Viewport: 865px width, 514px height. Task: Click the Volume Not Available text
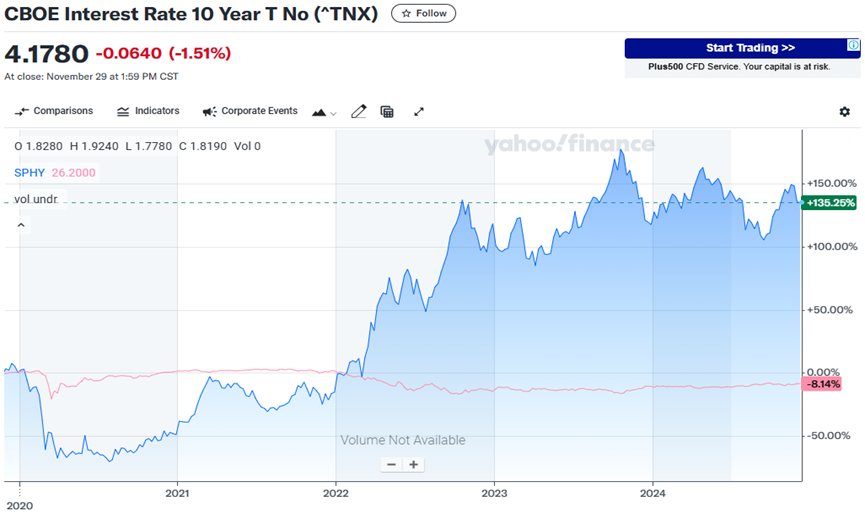(403, 440)
